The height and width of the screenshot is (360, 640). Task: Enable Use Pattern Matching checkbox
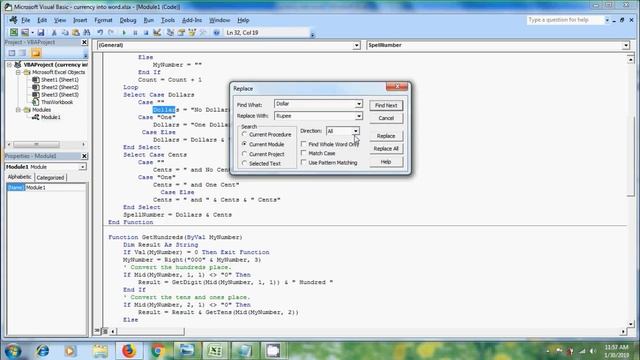304,162
